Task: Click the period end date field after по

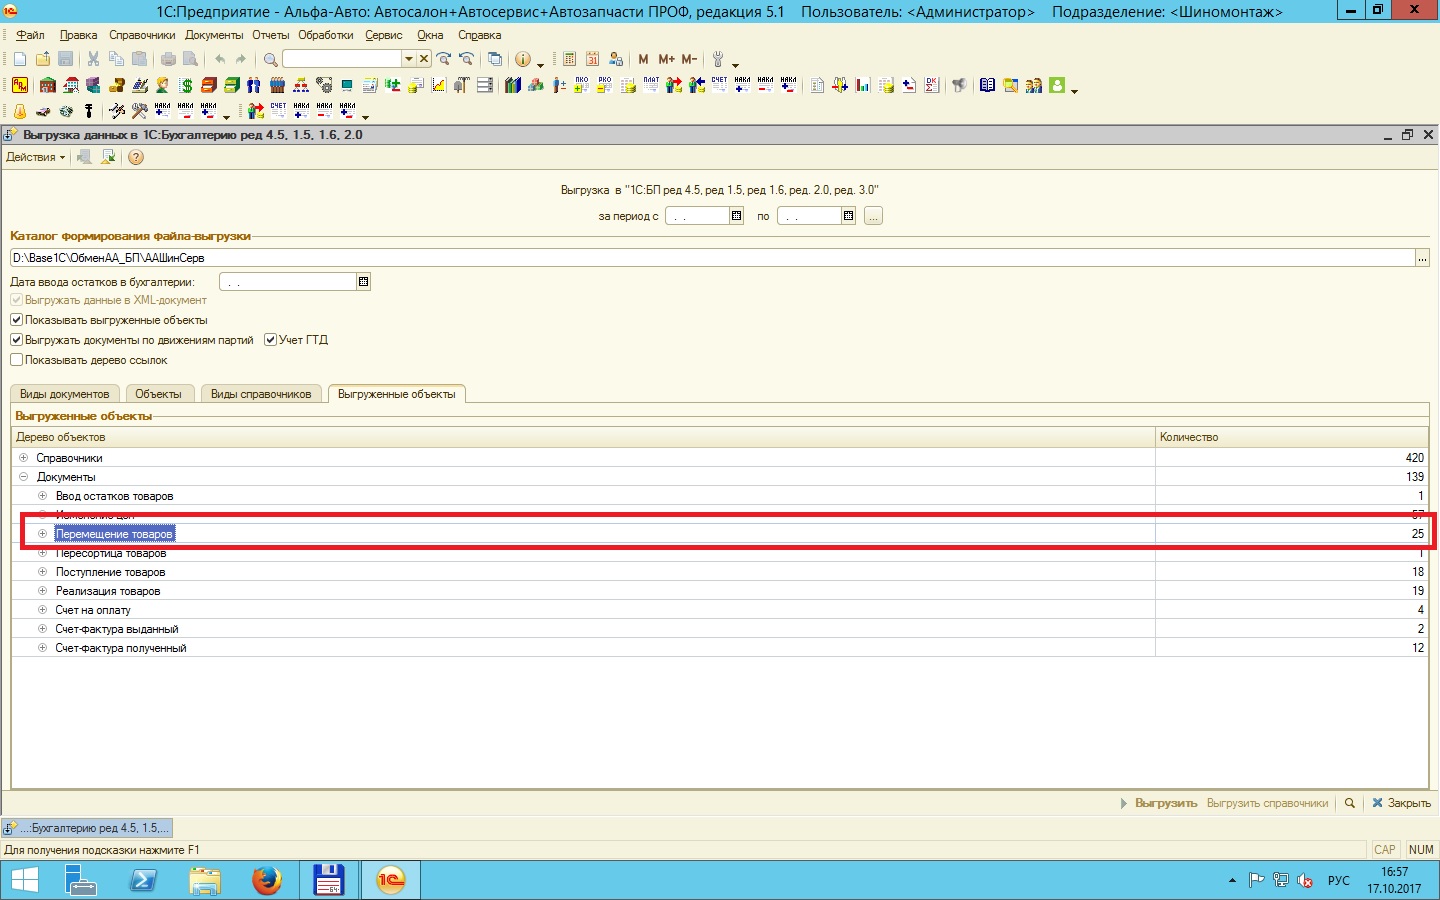Action: click(x=809, y=216)
